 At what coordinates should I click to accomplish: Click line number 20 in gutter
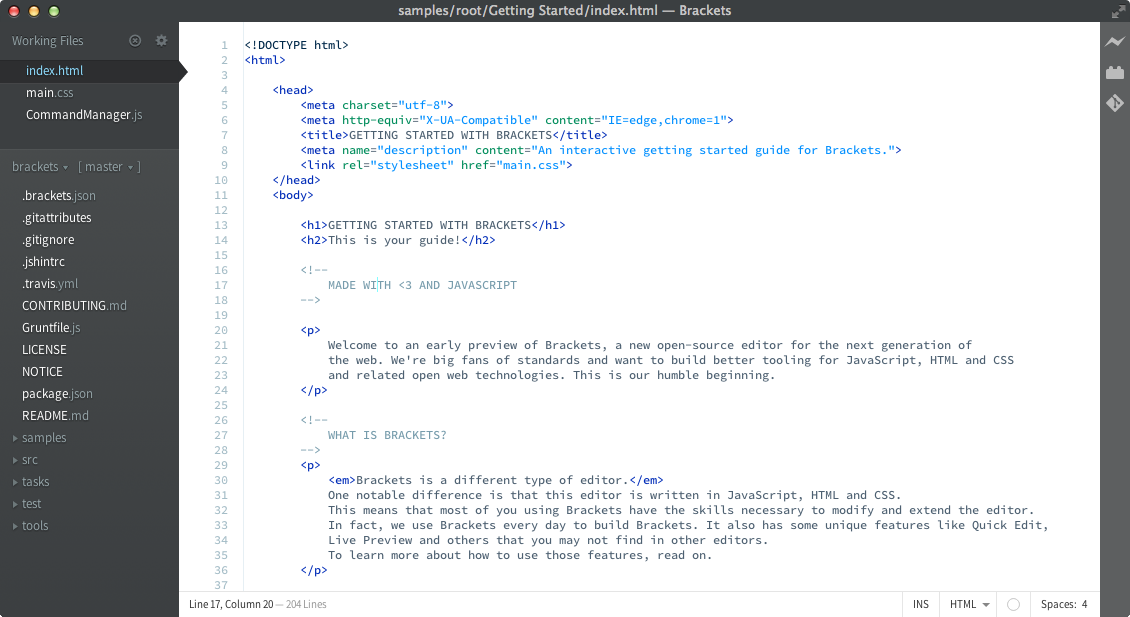tap(221, 330)
